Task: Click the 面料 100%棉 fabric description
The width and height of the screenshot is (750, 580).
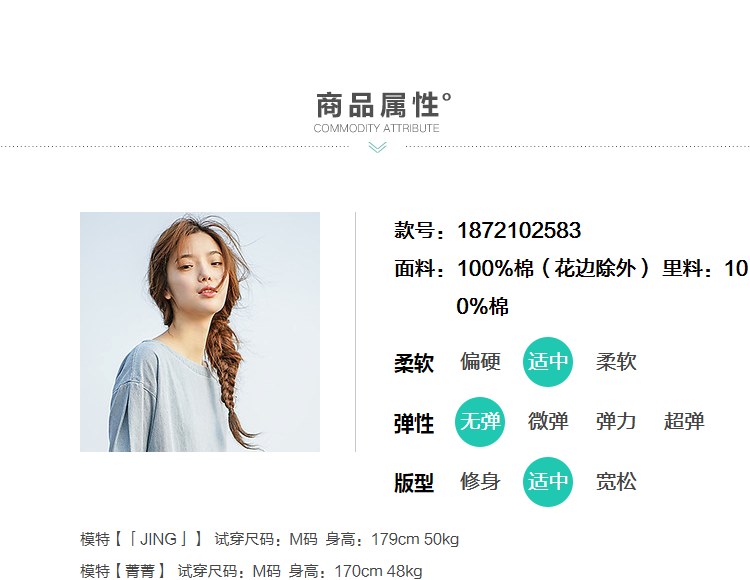Action: pyautogui.click(x=572, y=287)
